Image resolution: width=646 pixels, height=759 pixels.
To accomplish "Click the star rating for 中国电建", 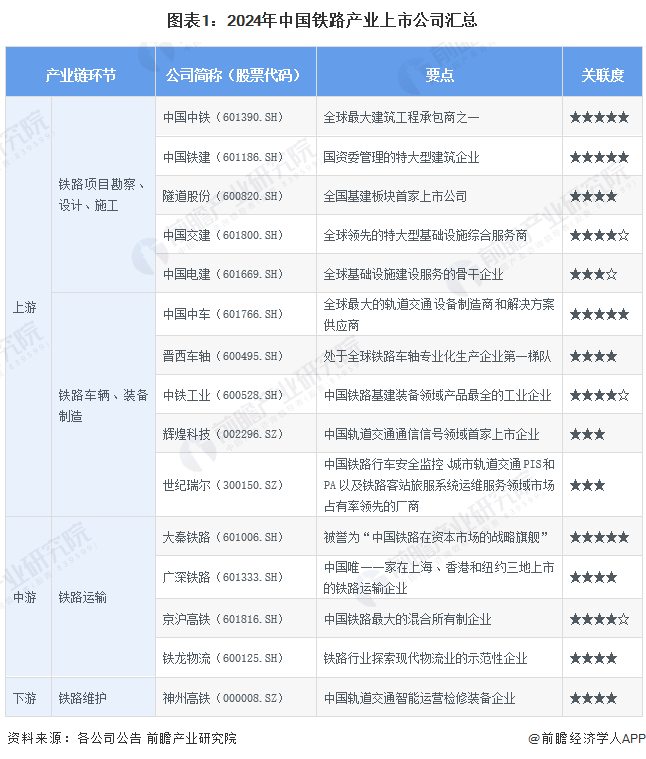I will 593,274.
